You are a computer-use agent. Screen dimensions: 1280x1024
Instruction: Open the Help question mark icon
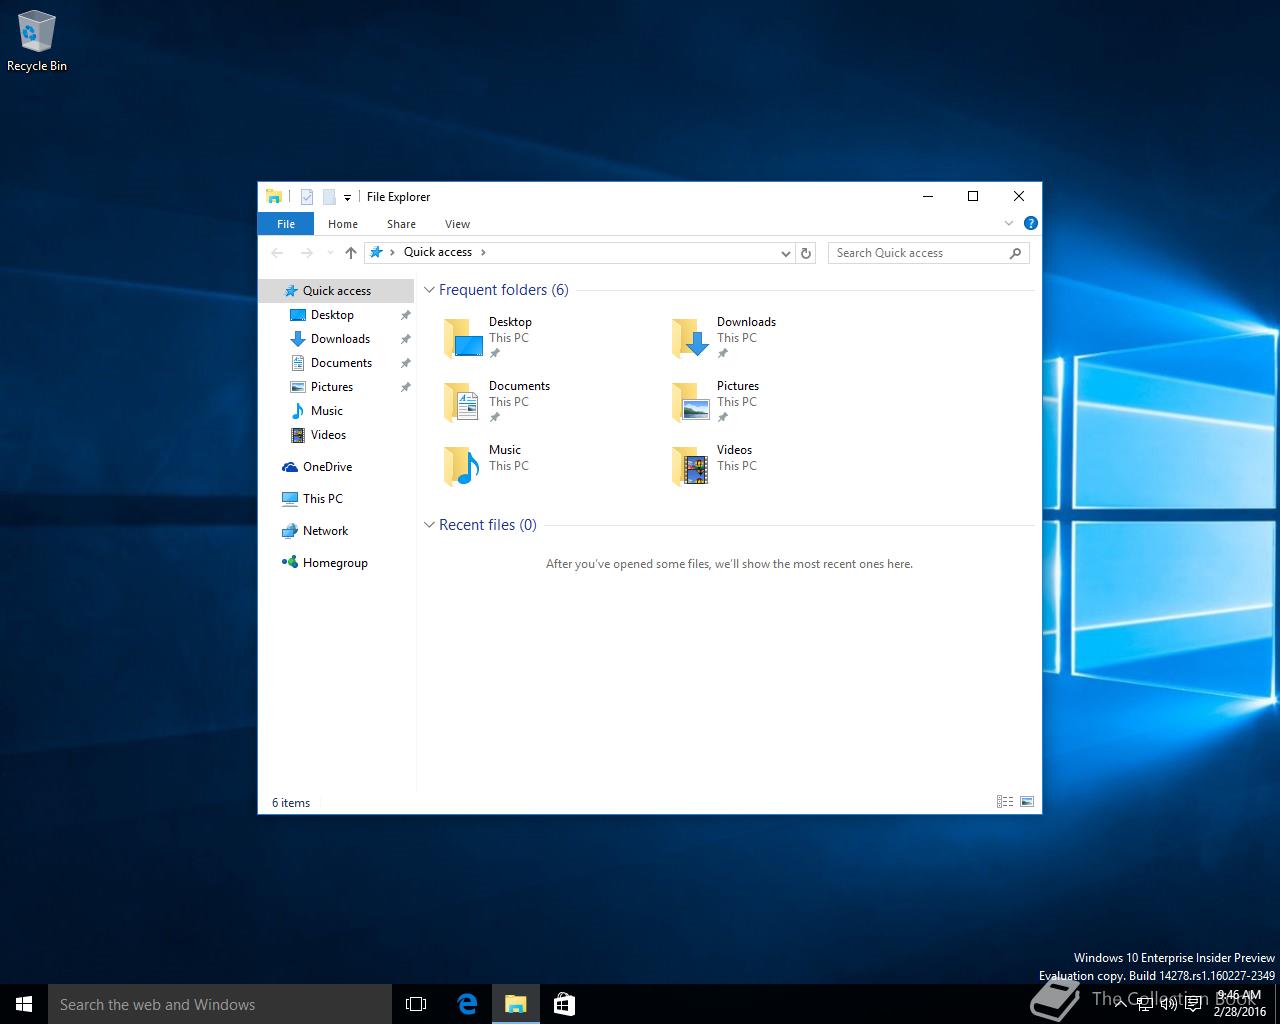tap(1030, 223)
